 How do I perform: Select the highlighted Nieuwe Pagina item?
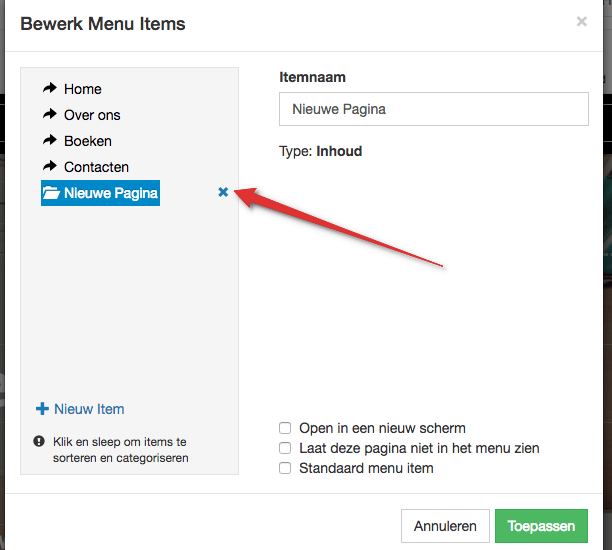[110, 193]
